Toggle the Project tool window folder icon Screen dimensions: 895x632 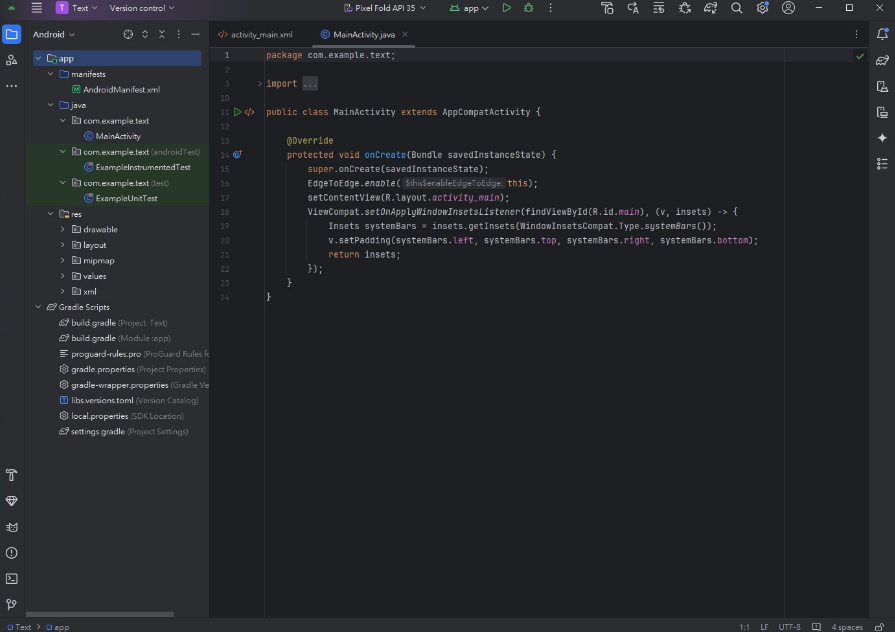coord(12,34)
